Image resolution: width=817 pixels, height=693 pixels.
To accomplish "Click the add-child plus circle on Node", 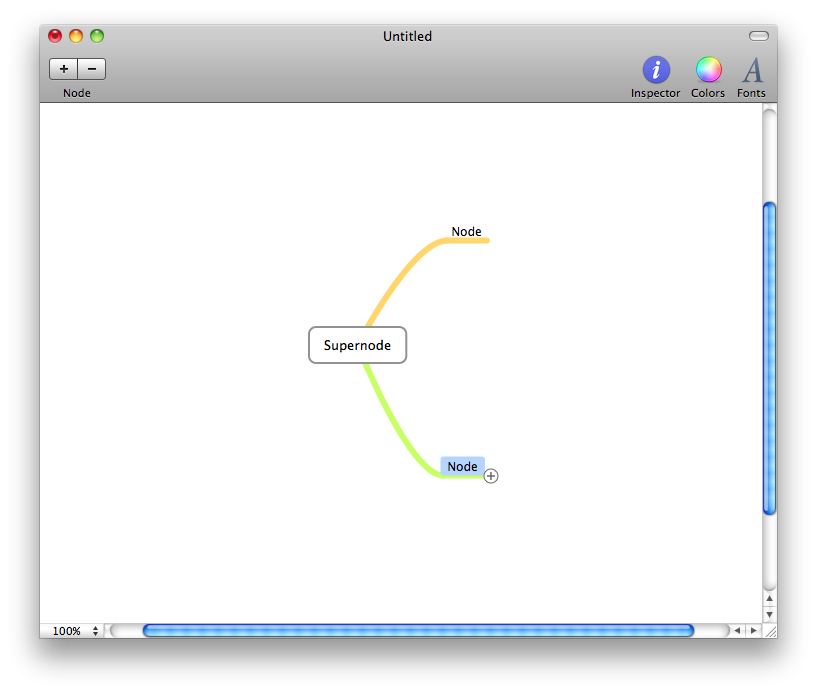I will click(491, 476).
